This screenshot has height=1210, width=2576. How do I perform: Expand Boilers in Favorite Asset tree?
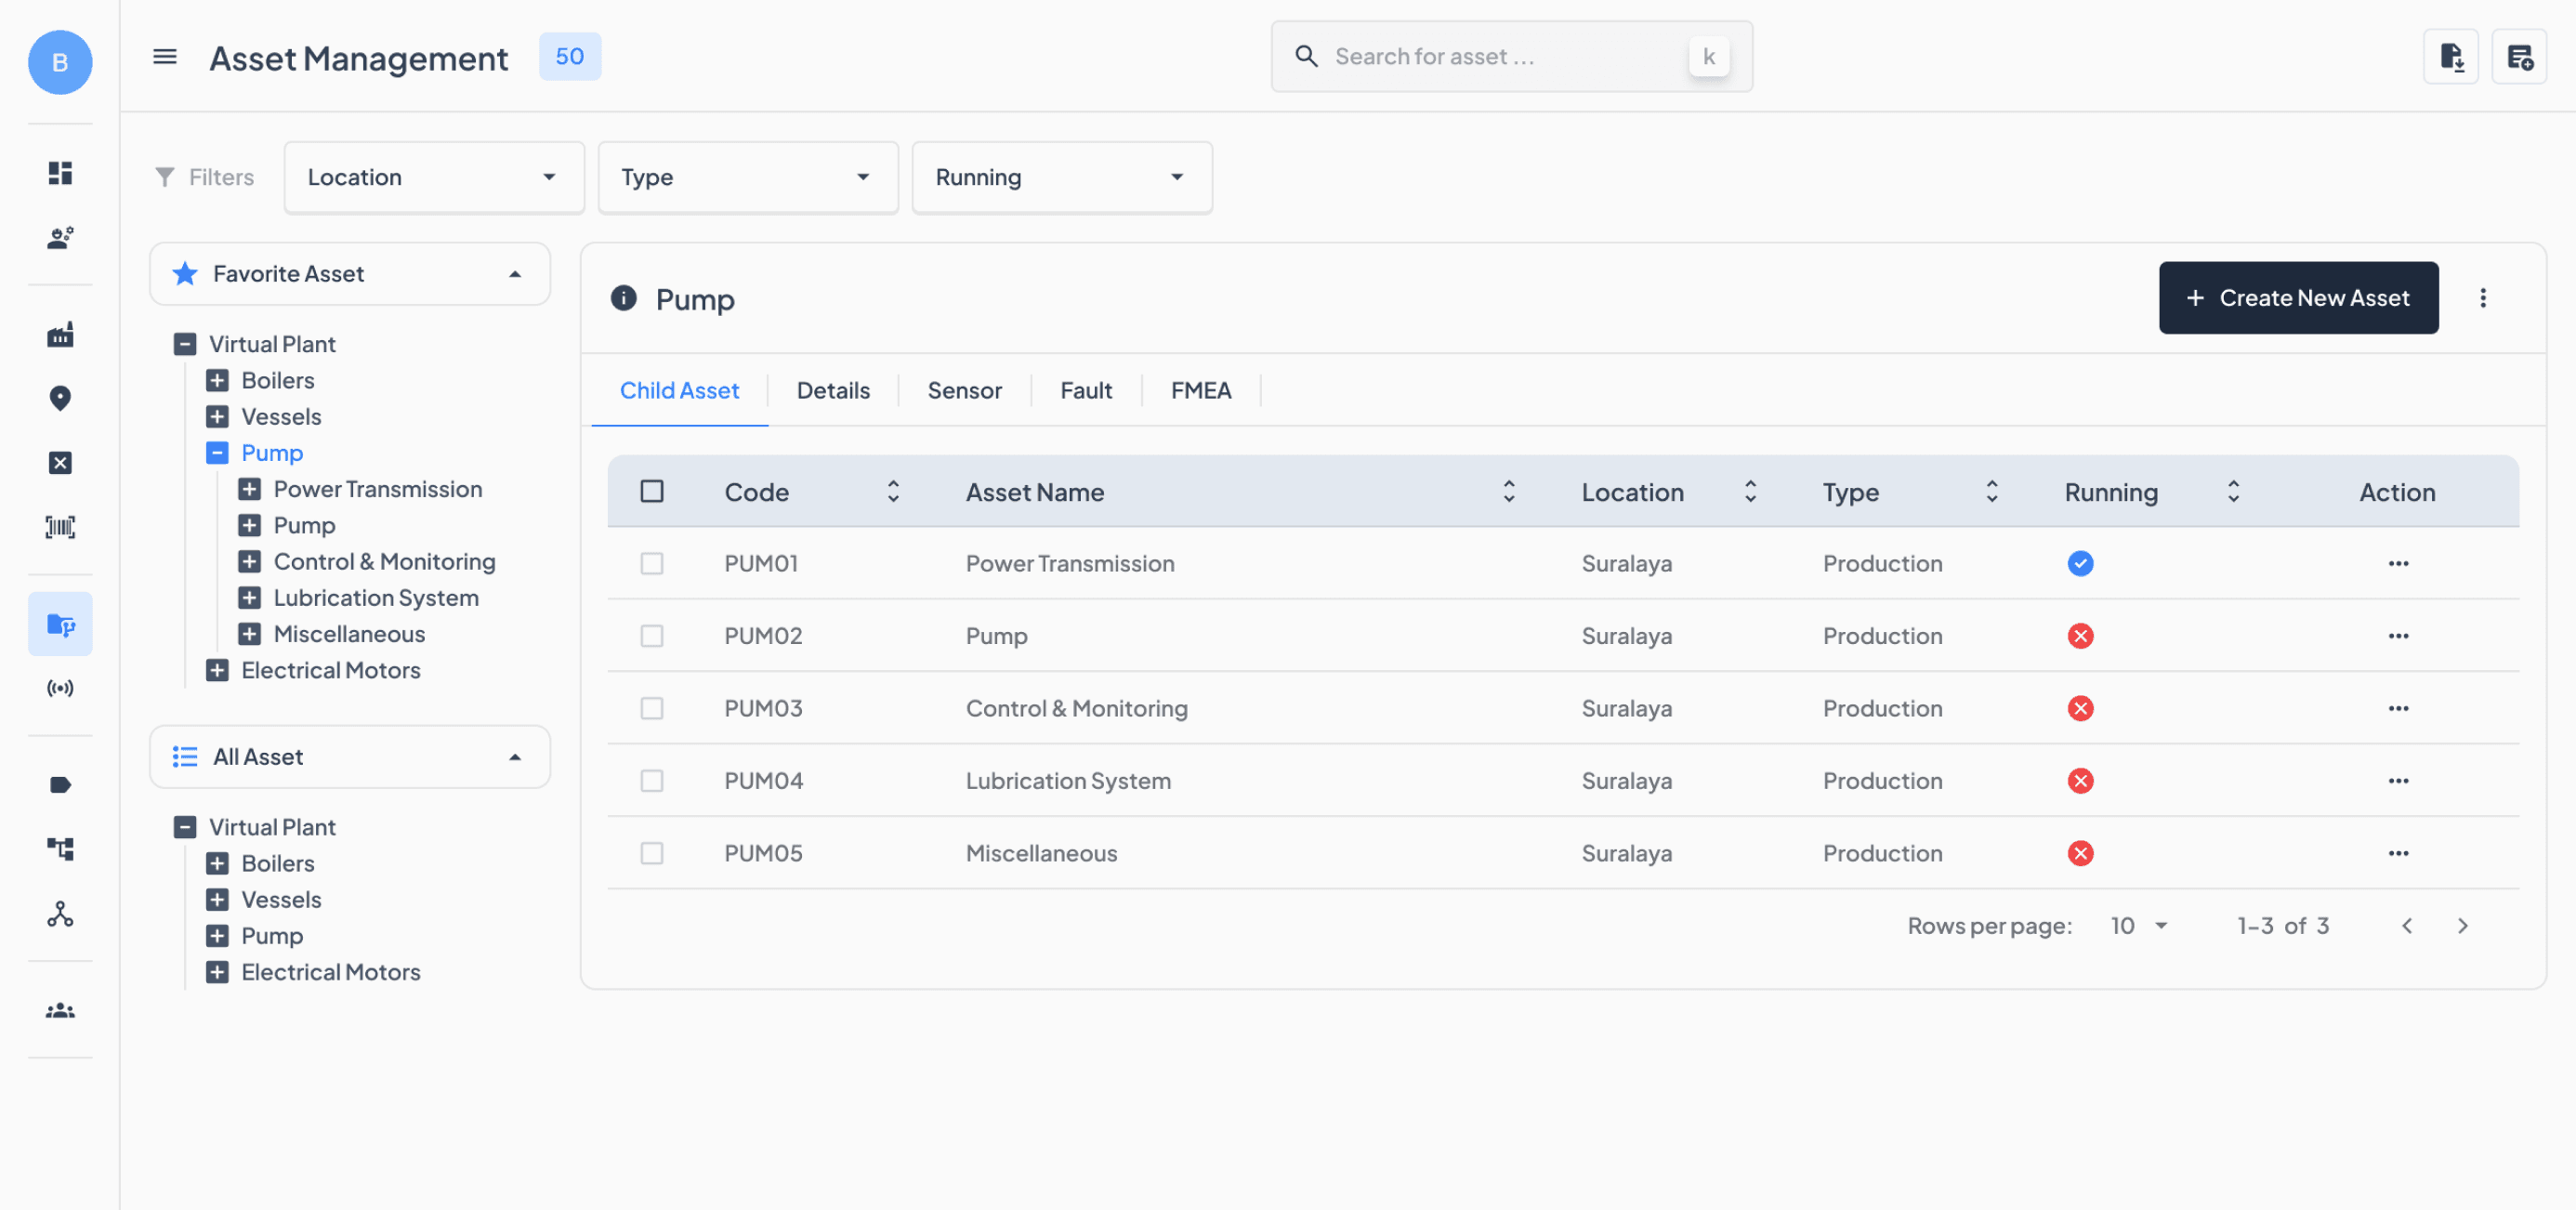[x=217, y=380]
